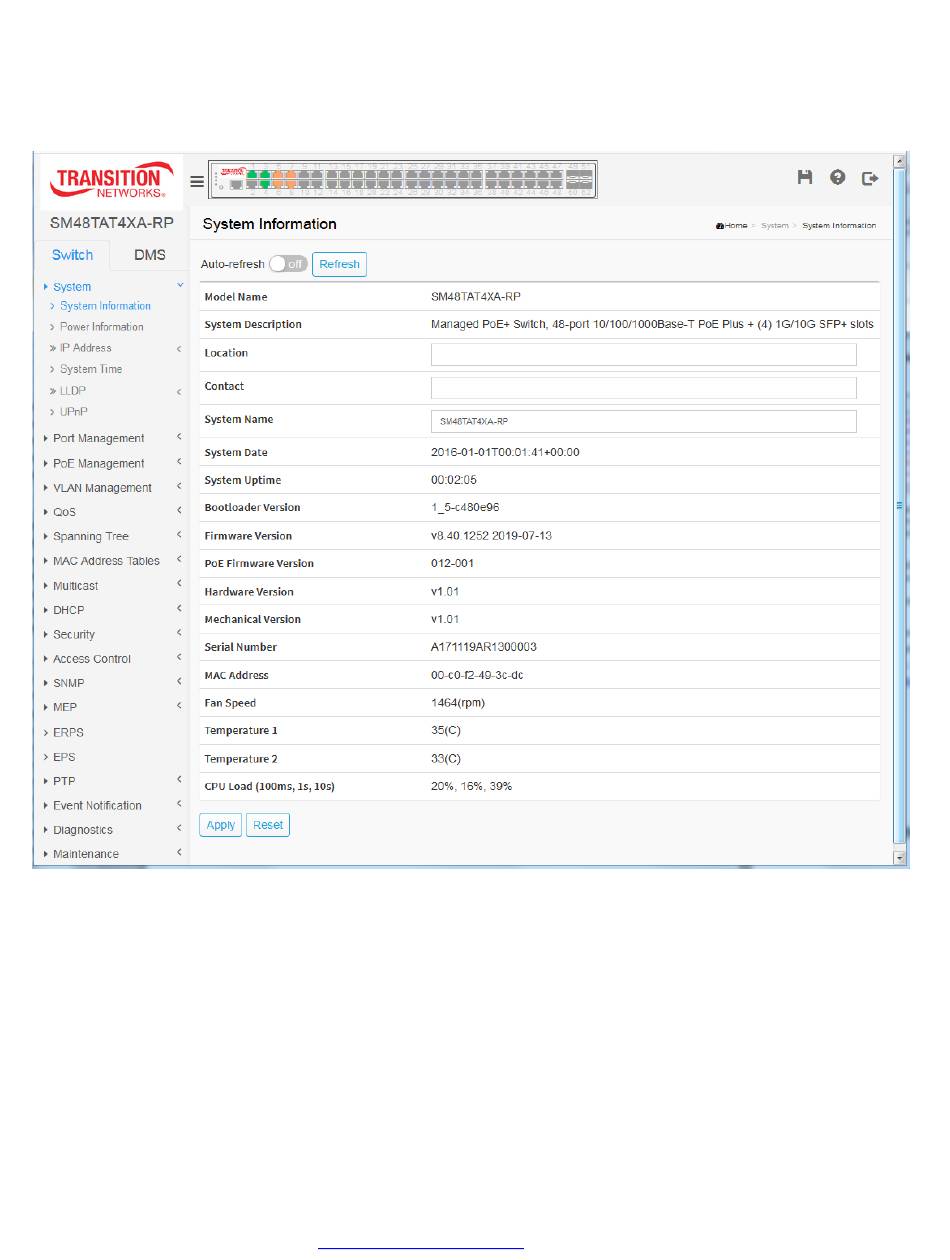The height and width of the screenshot is (1260, 950).
Task: Go to Home via the breadcrumb
Action: point(732,226)
